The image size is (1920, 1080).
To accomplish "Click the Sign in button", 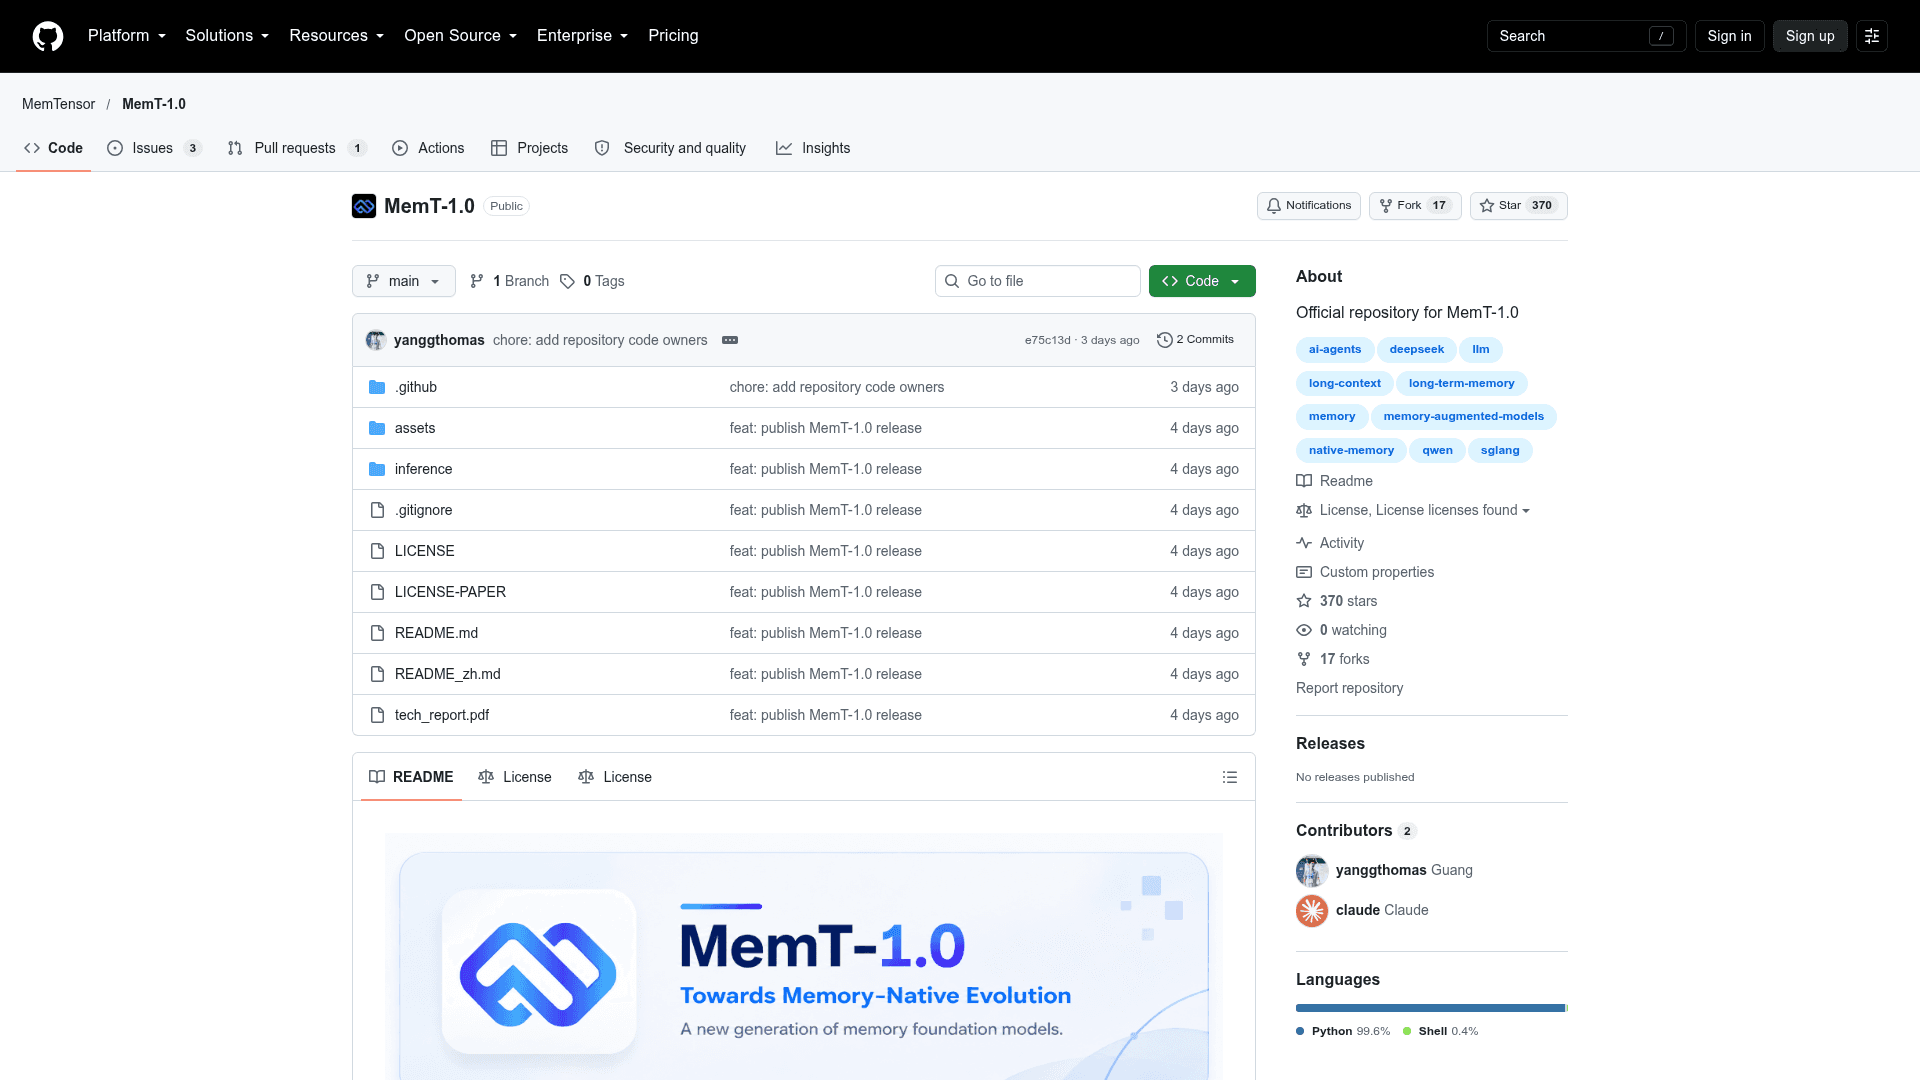I will click(x=1729, y=36).
